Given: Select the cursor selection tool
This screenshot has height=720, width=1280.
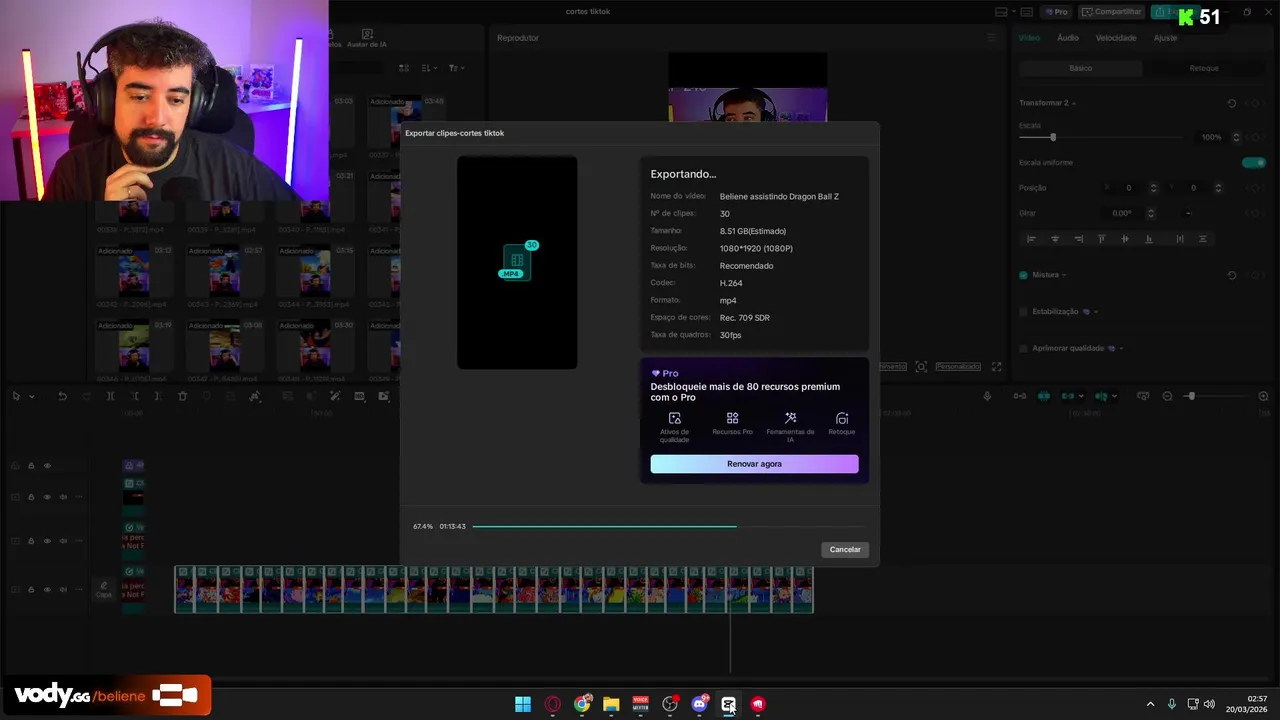Looking at the screenshot, I should click(17, 397).
